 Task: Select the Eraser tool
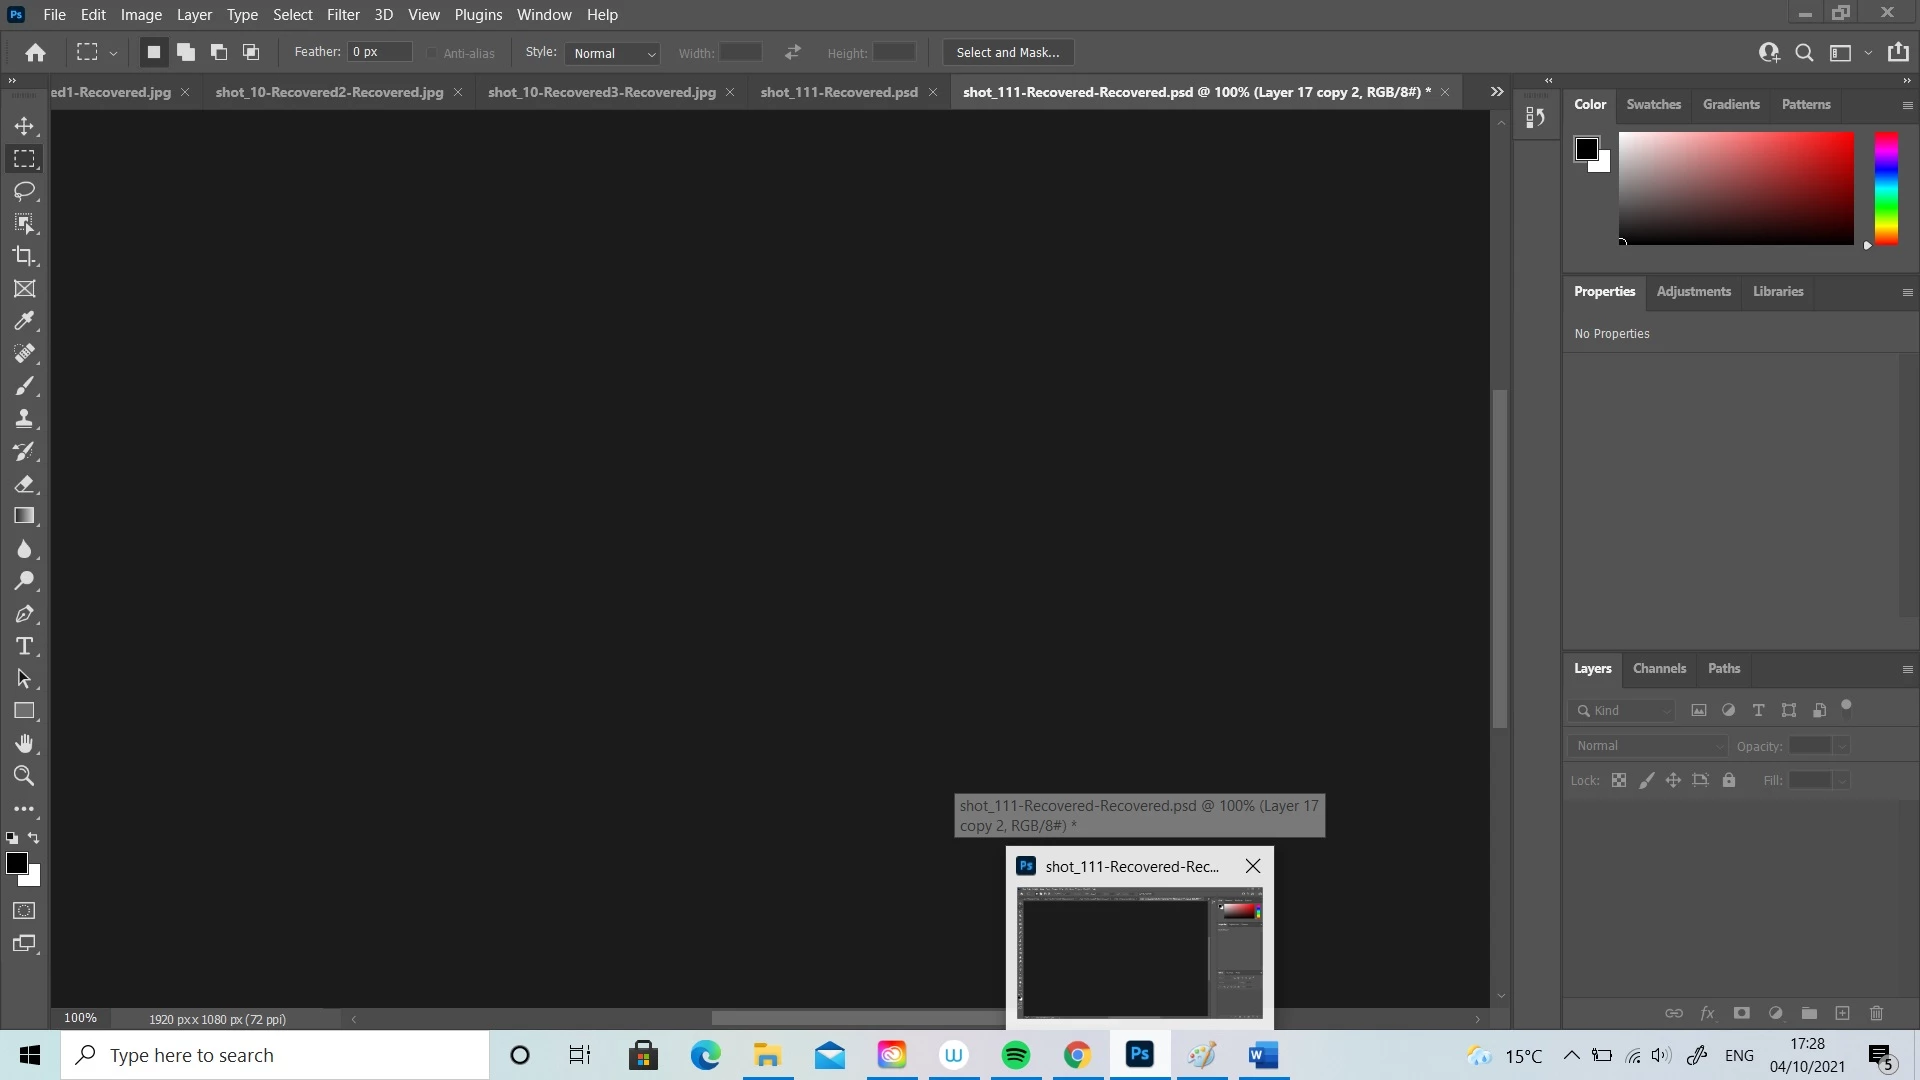click(x=24, y=484)
